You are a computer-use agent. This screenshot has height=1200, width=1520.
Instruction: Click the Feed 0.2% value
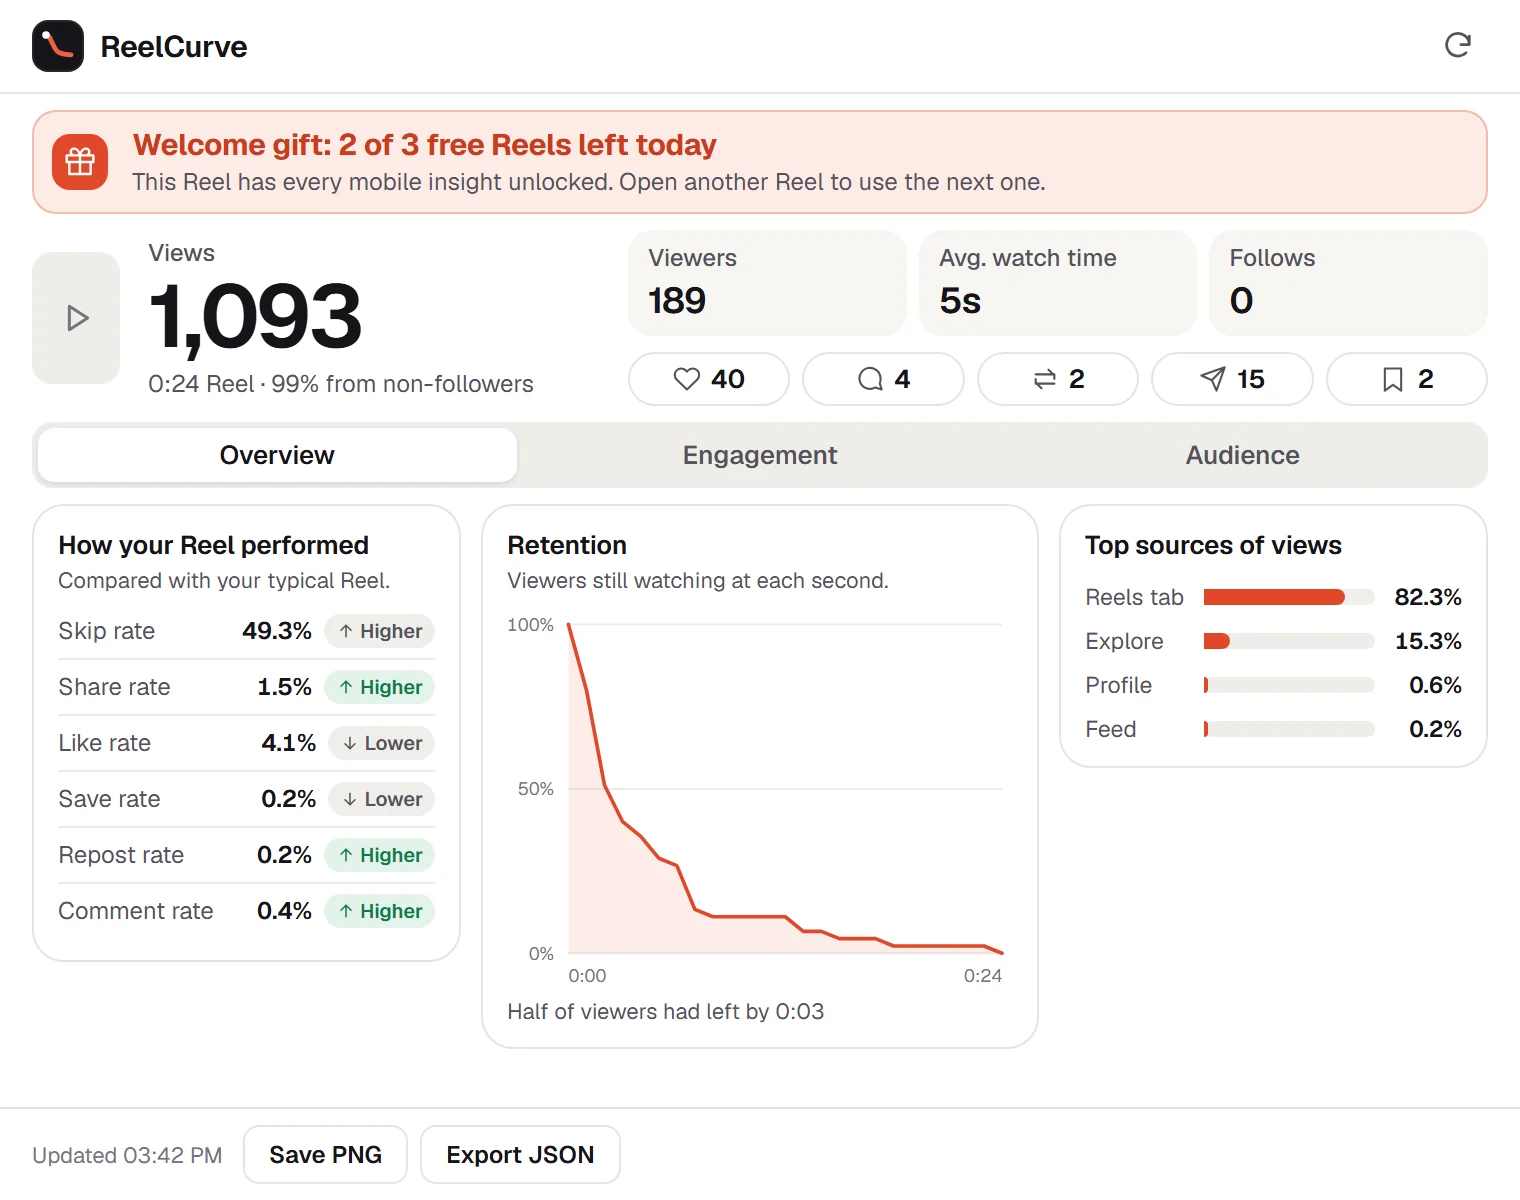click(1435, 729)
